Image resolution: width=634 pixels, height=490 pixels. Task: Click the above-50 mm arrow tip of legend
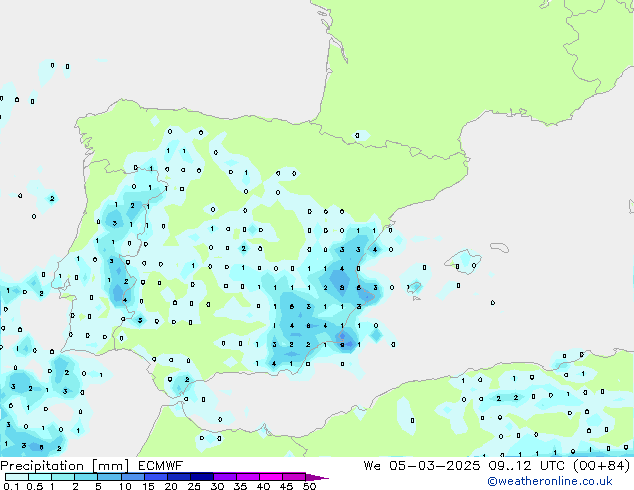tap(317, 477)
